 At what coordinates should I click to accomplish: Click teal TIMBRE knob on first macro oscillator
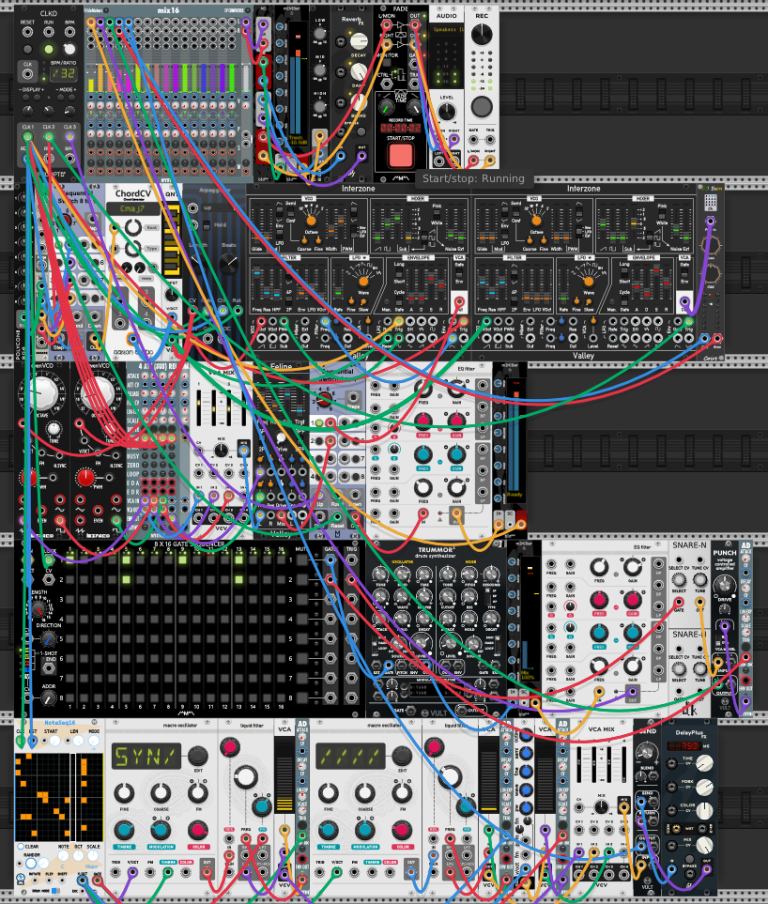[x=123, y=830]
